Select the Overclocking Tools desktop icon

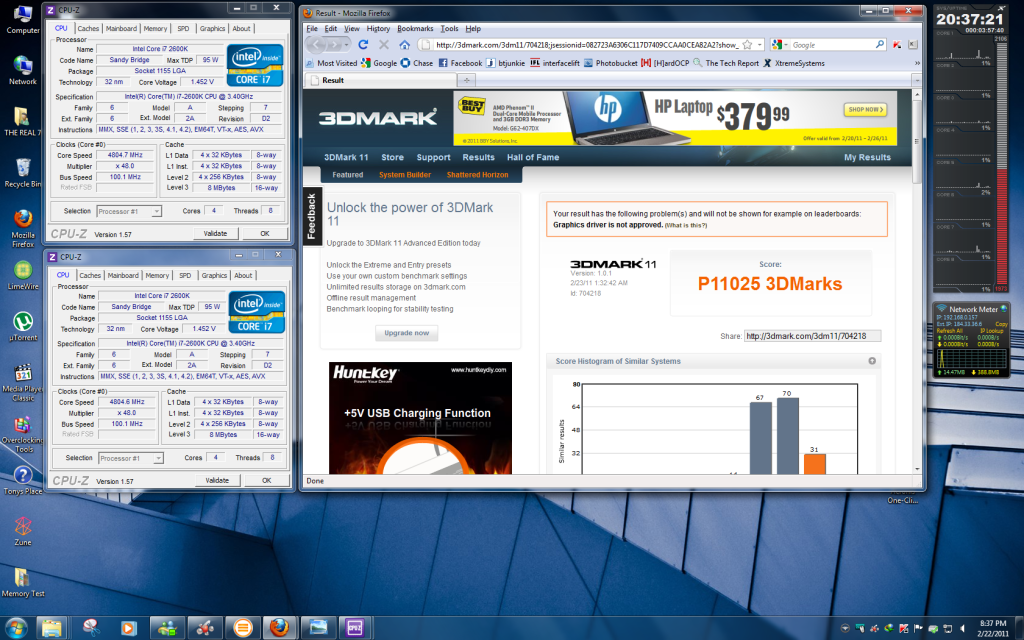coord(23,434)
